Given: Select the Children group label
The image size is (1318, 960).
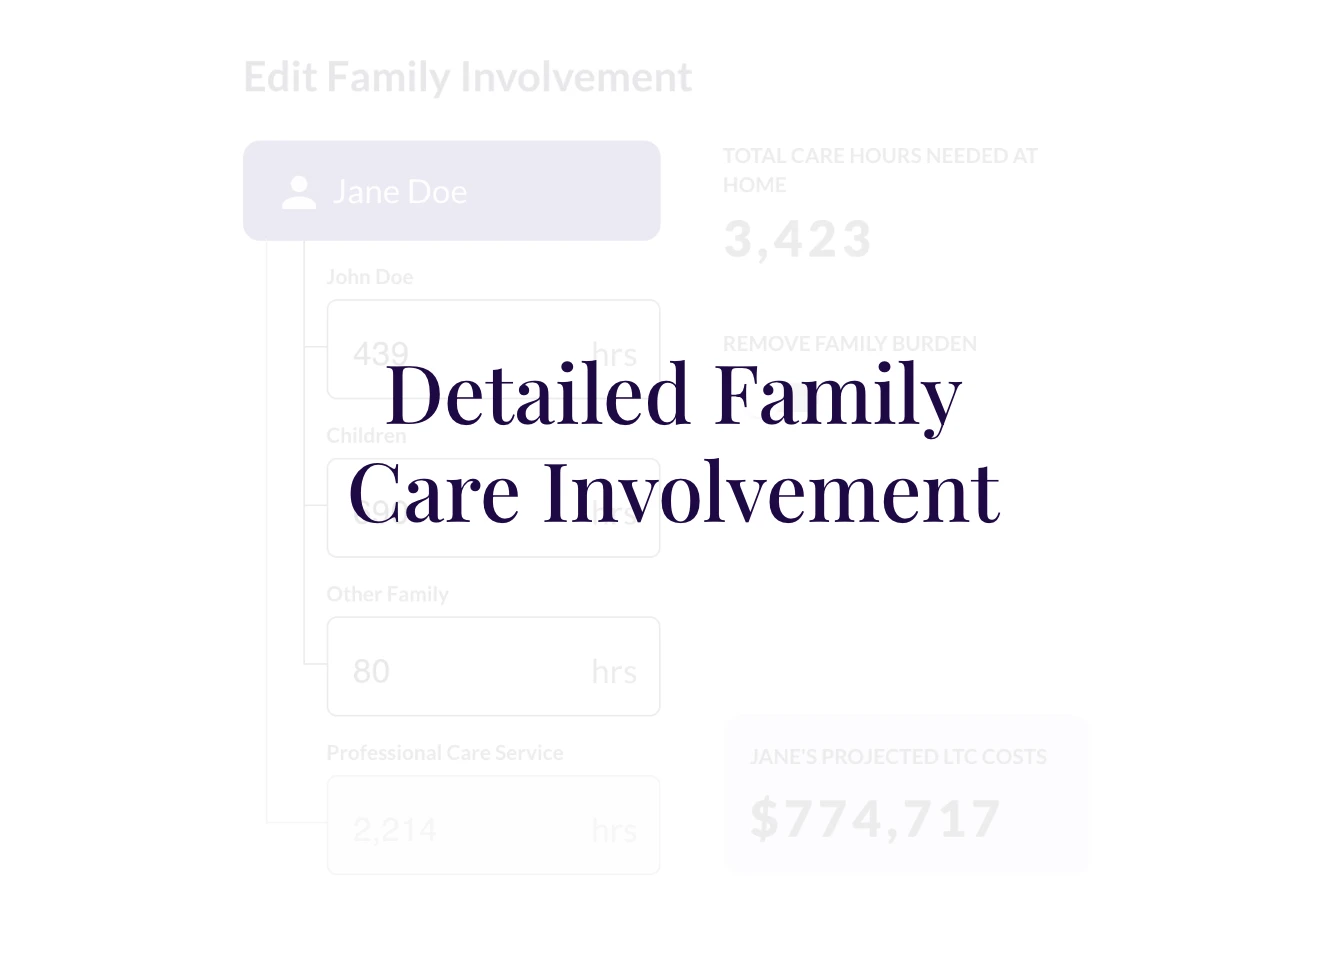Looking at the screenshot, I should click(x=366, y=435).
